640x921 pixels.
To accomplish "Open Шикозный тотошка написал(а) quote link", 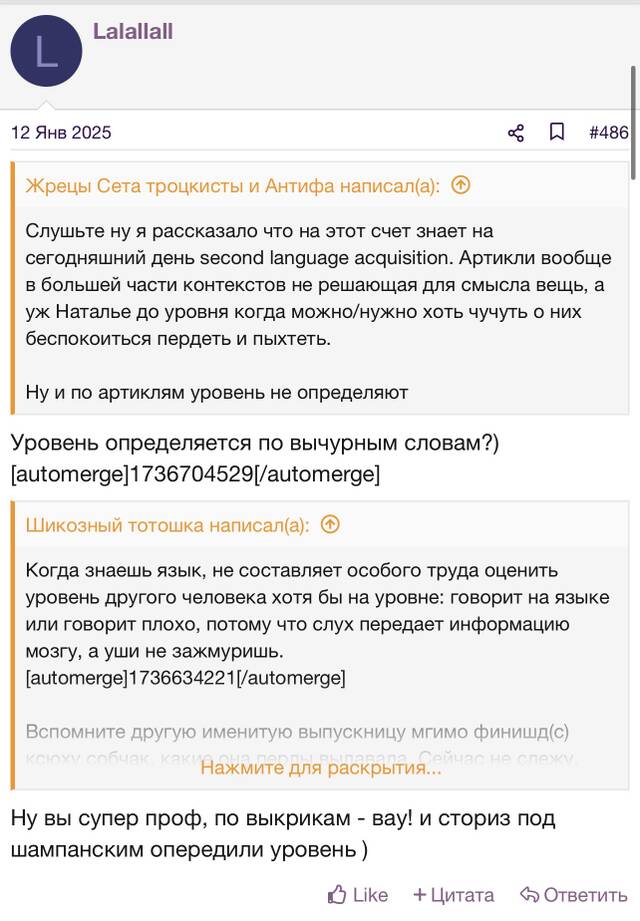I will click(167, 525).
